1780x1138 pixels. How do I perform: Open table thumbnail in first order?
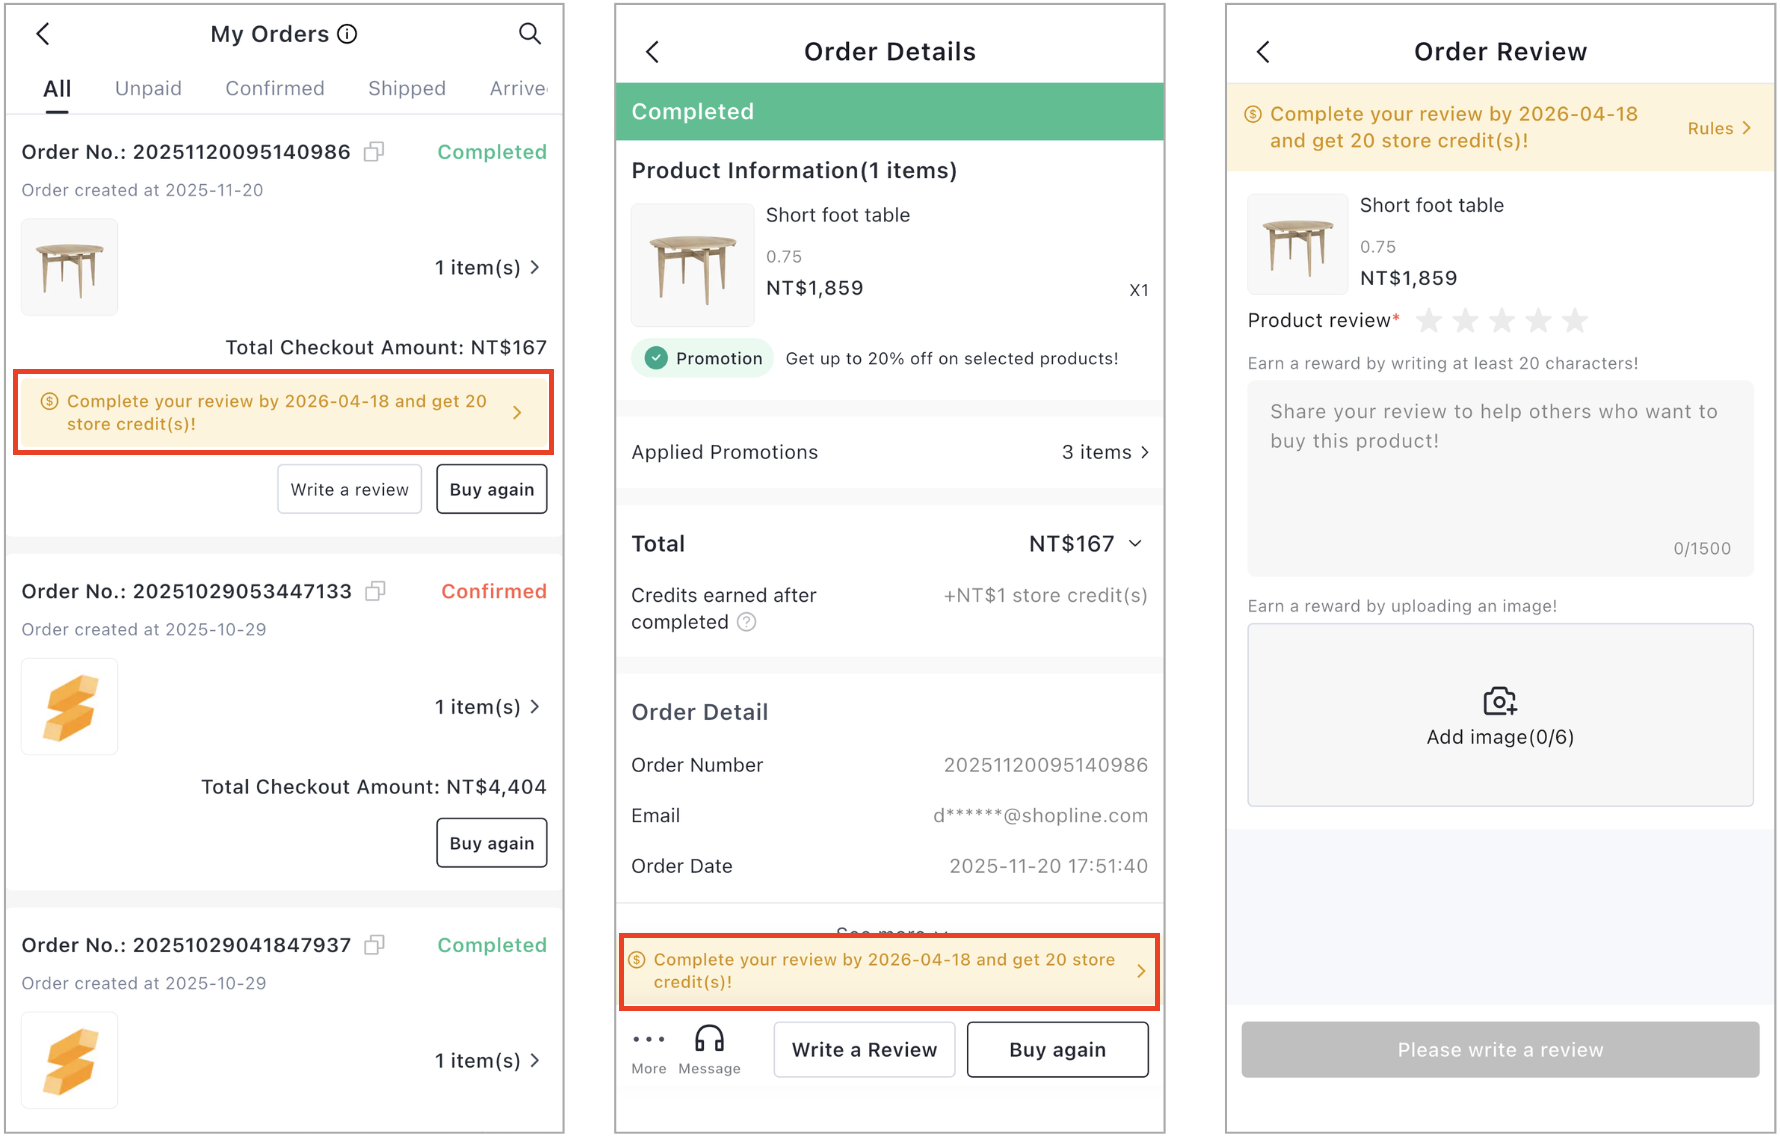pos(69,267)
